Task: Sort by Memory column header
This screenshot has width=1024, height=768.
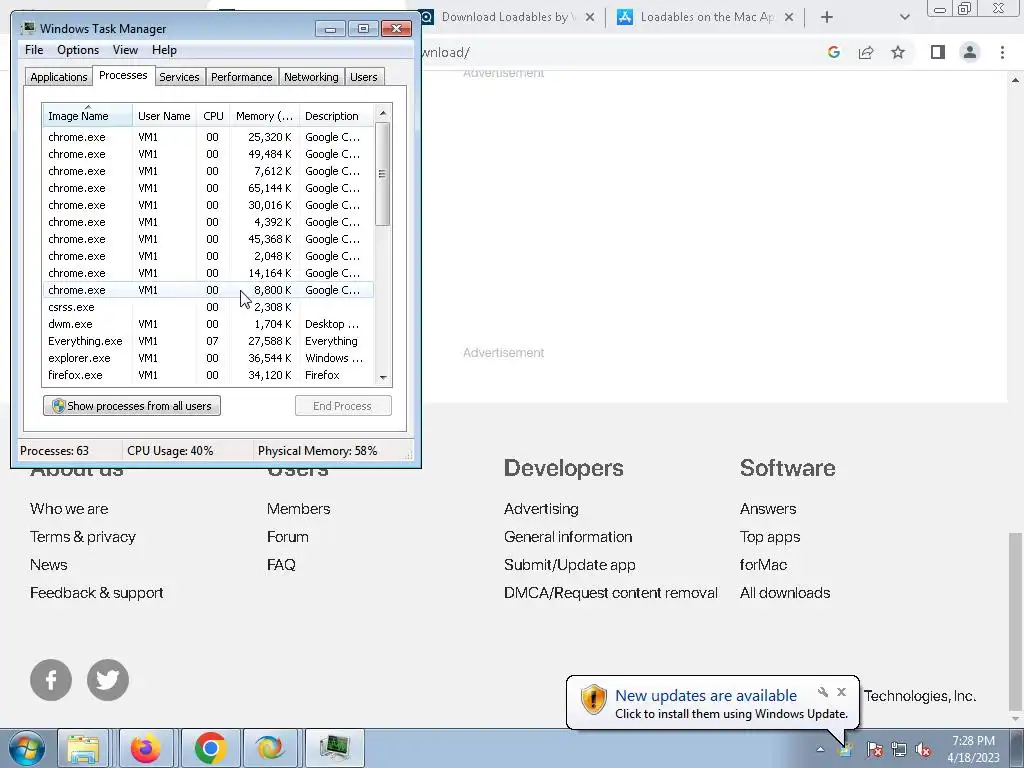Action: click(264, 116)
